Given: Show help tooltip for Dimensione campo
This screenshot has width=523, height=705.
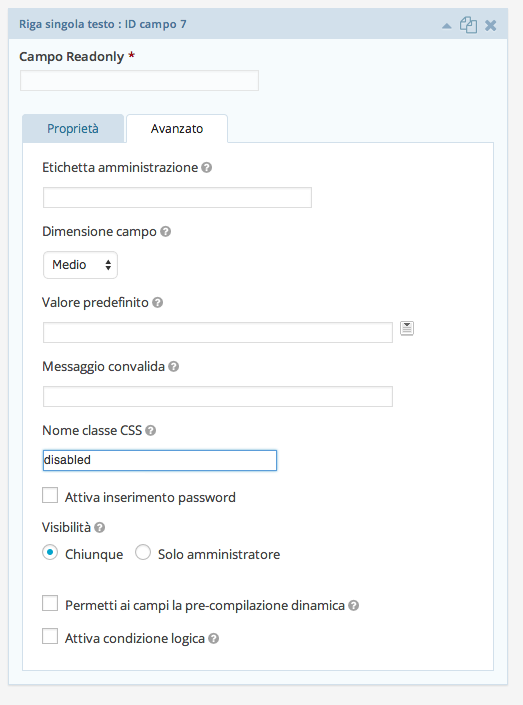Looking at the screenshot, I should pos(165,232).
